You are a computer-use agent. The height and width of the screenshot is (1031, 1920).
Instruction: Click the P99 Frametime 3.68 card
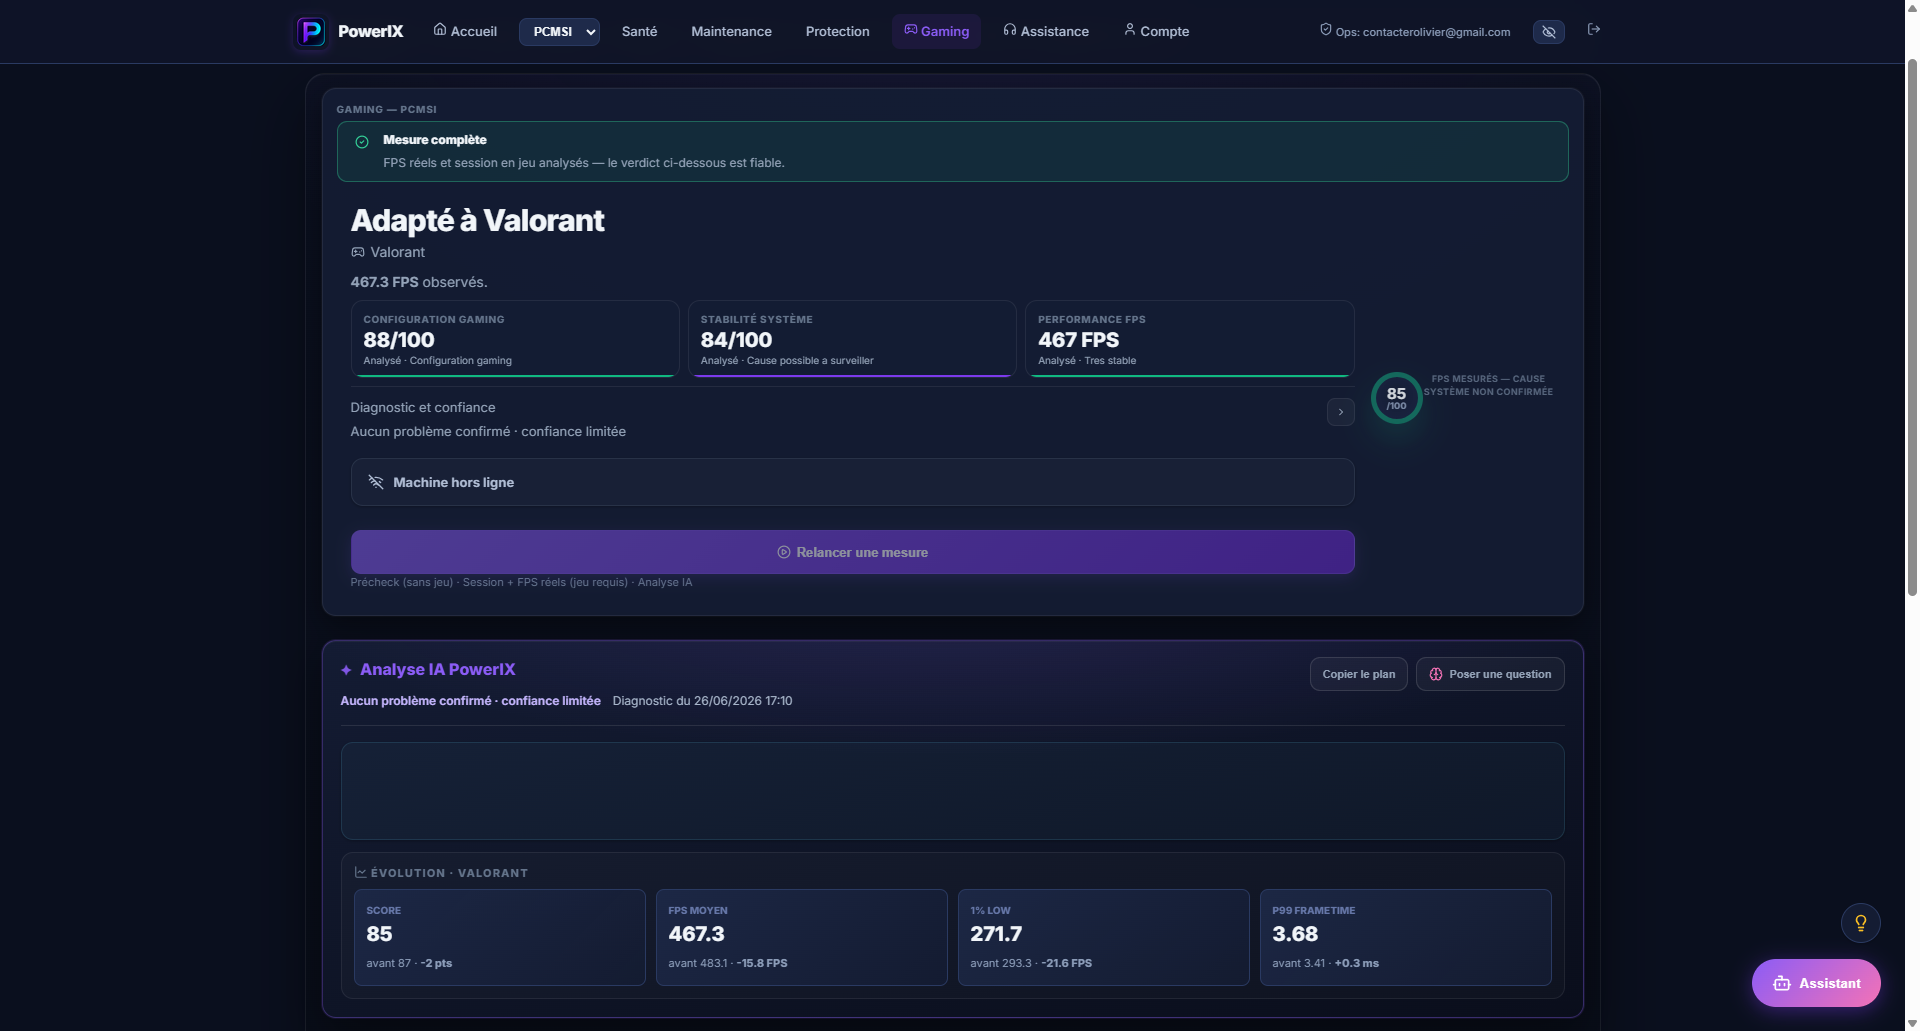pos(1406,938)
